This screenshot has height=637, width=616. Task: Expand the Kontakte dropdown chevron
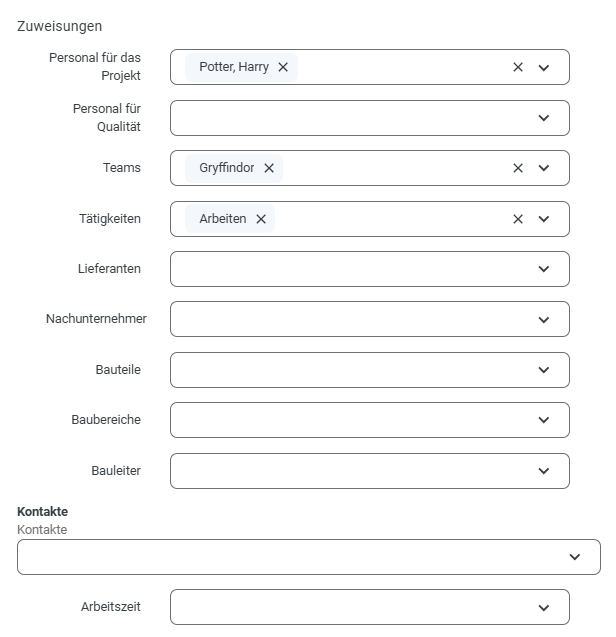click(x=575, y=557)
